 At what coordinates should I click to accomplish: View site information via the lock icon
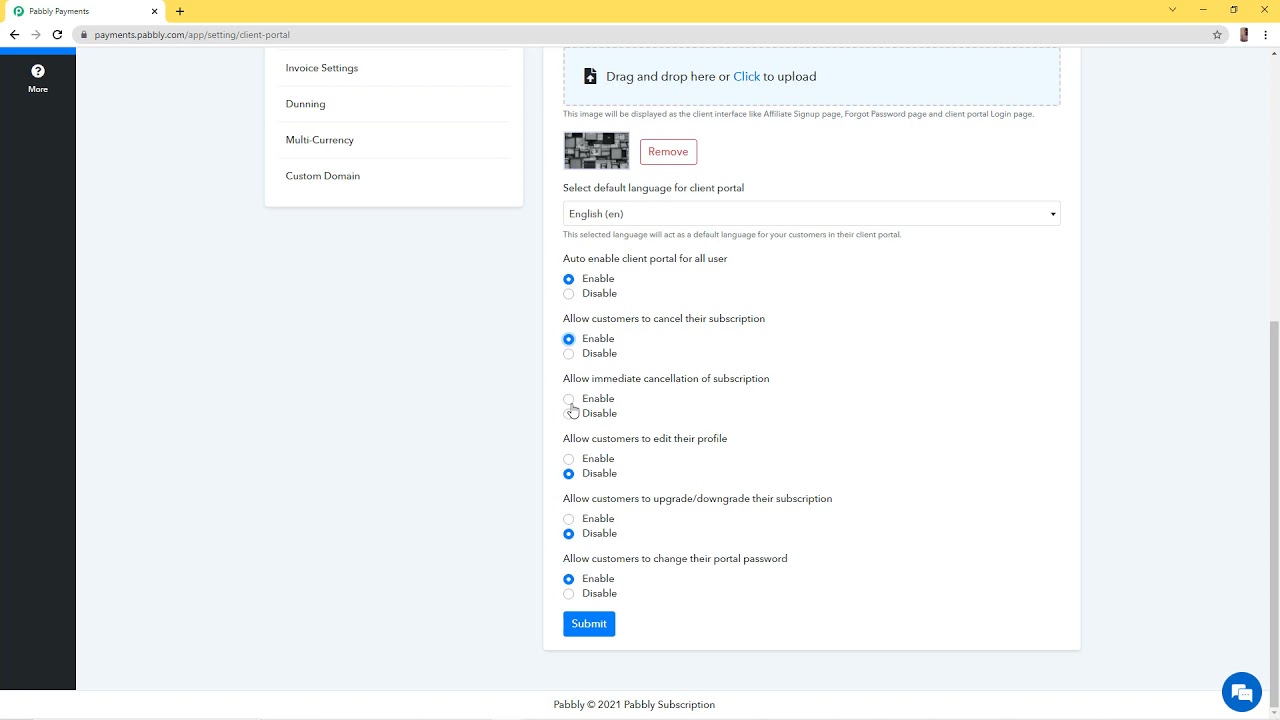click(84, 34)
